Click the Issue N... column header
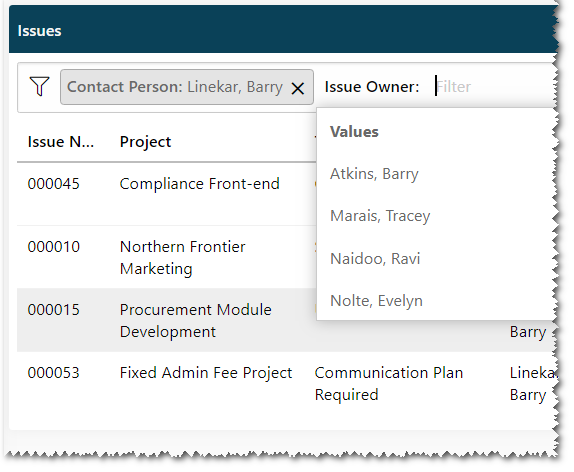Viewport: 574px width, 472px height. (61, 142)
